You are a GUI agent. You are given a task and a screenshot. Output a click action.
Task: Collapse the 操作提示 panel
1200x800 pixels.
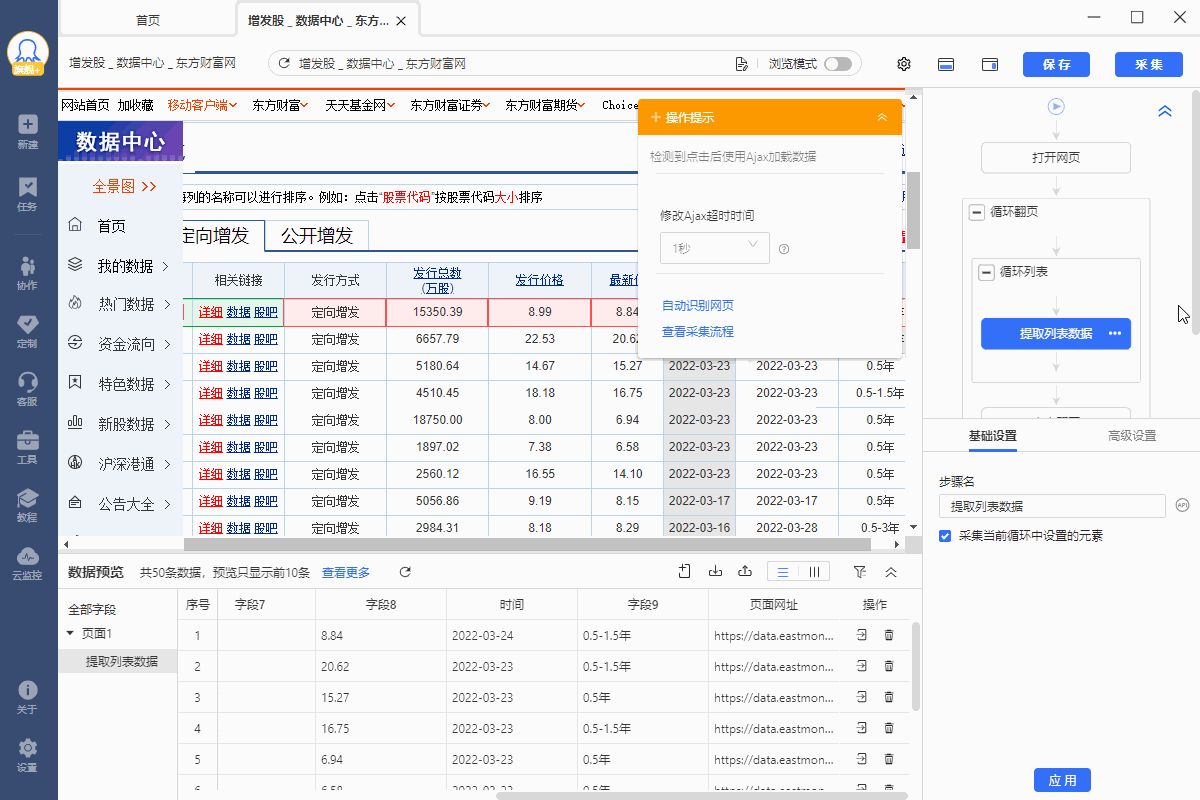[x=882, y=117]
